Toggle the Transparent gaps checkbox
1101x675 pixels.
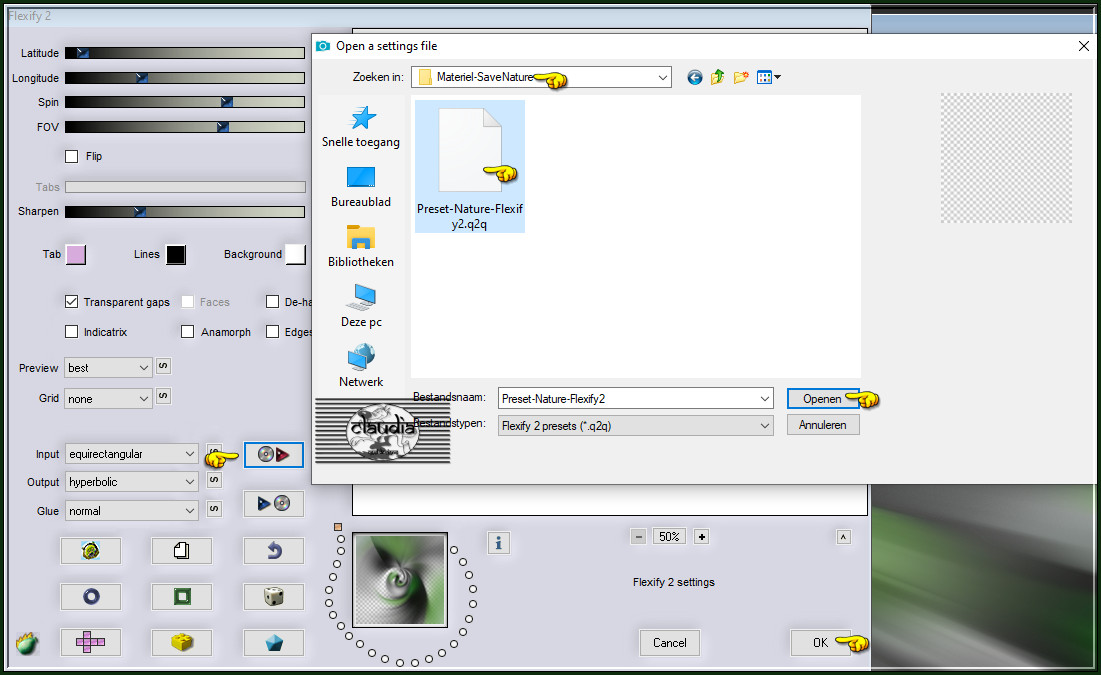(x=72, y=302)
